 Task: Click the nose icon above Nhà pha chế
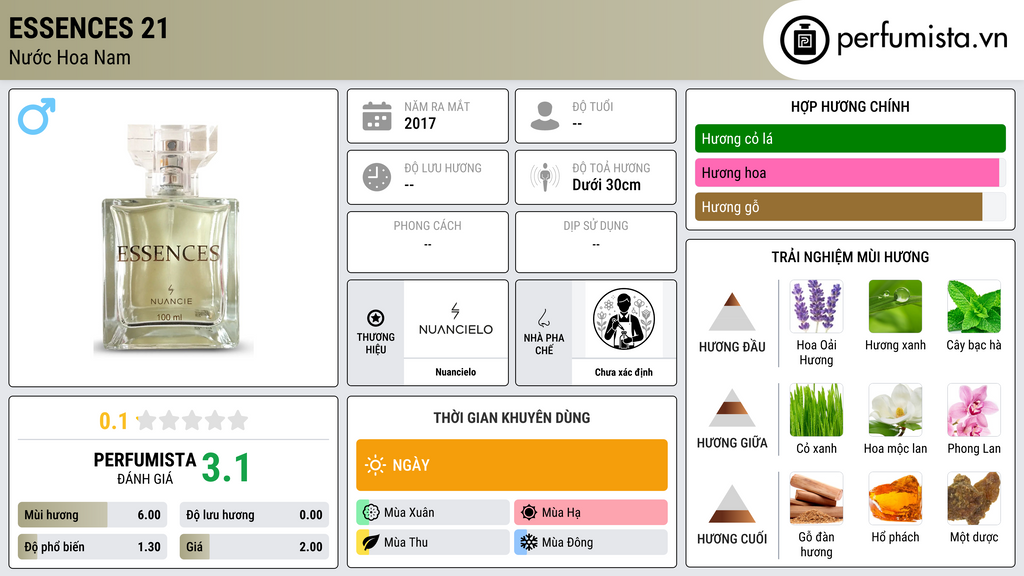[543, 318]
